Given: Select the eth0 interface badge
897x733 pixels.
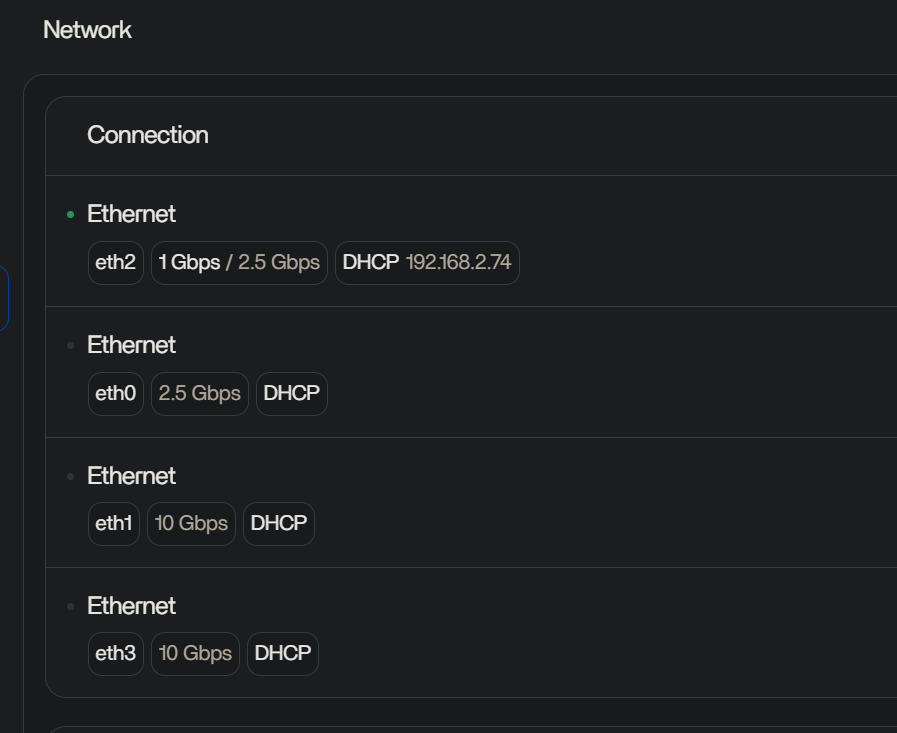Looking at the screenshot, I should (115, 393).
